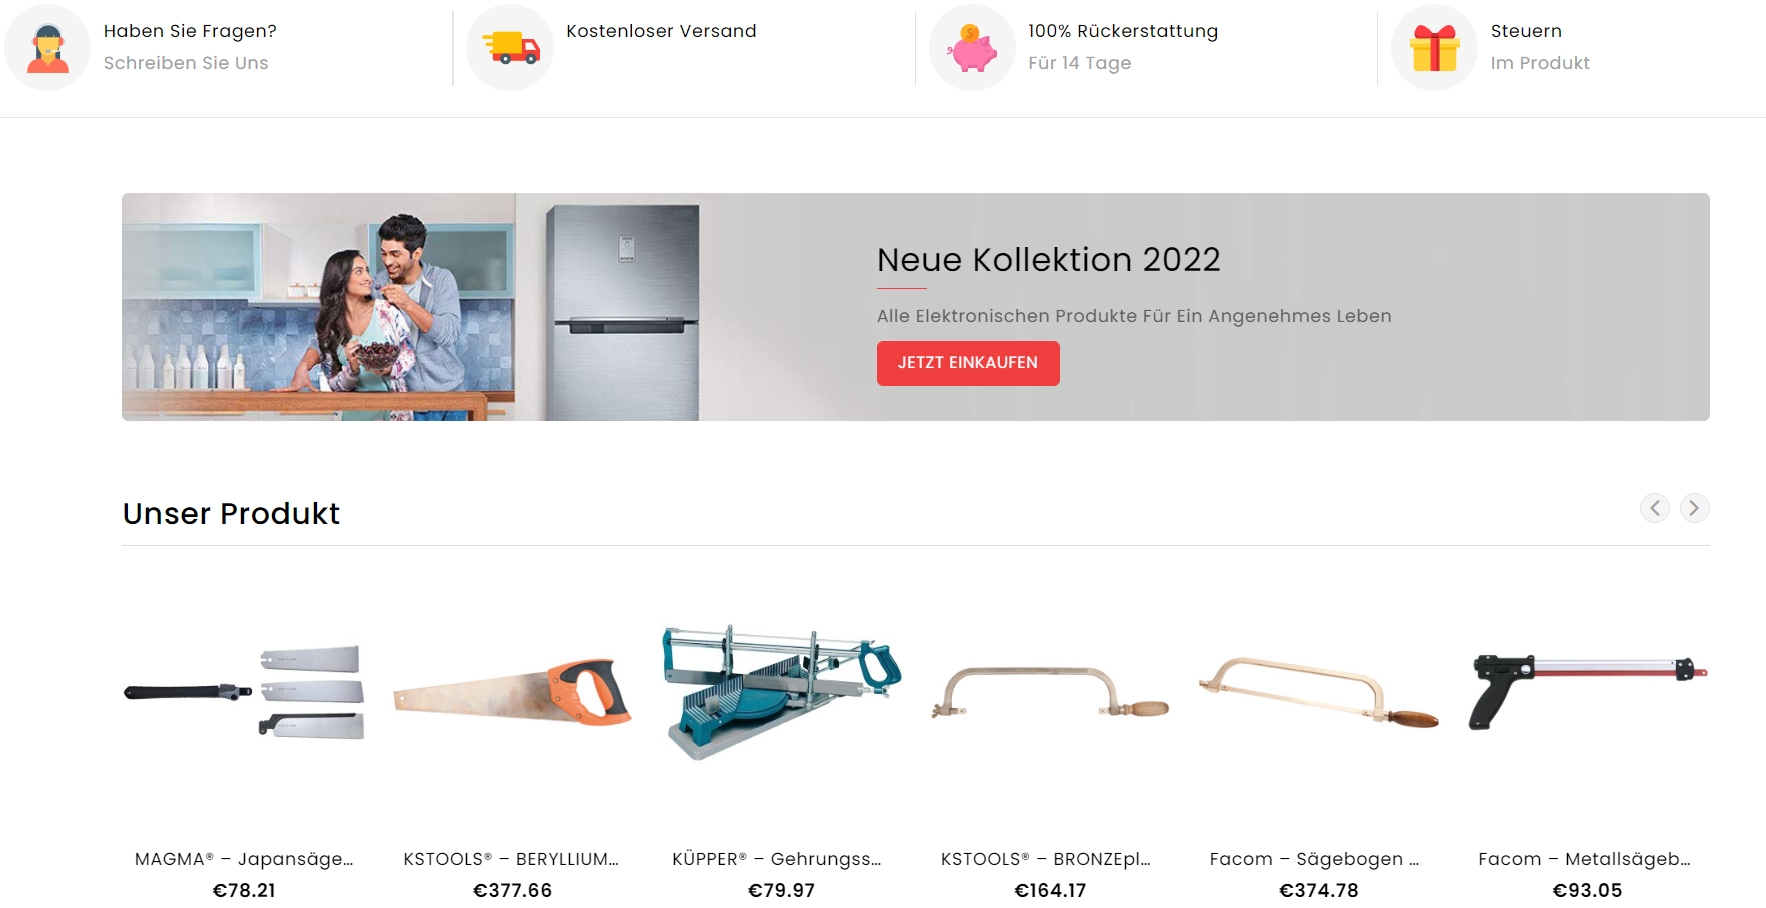
Task: Select the Facom Sägebogen product image
Action: click(1319, 692)
